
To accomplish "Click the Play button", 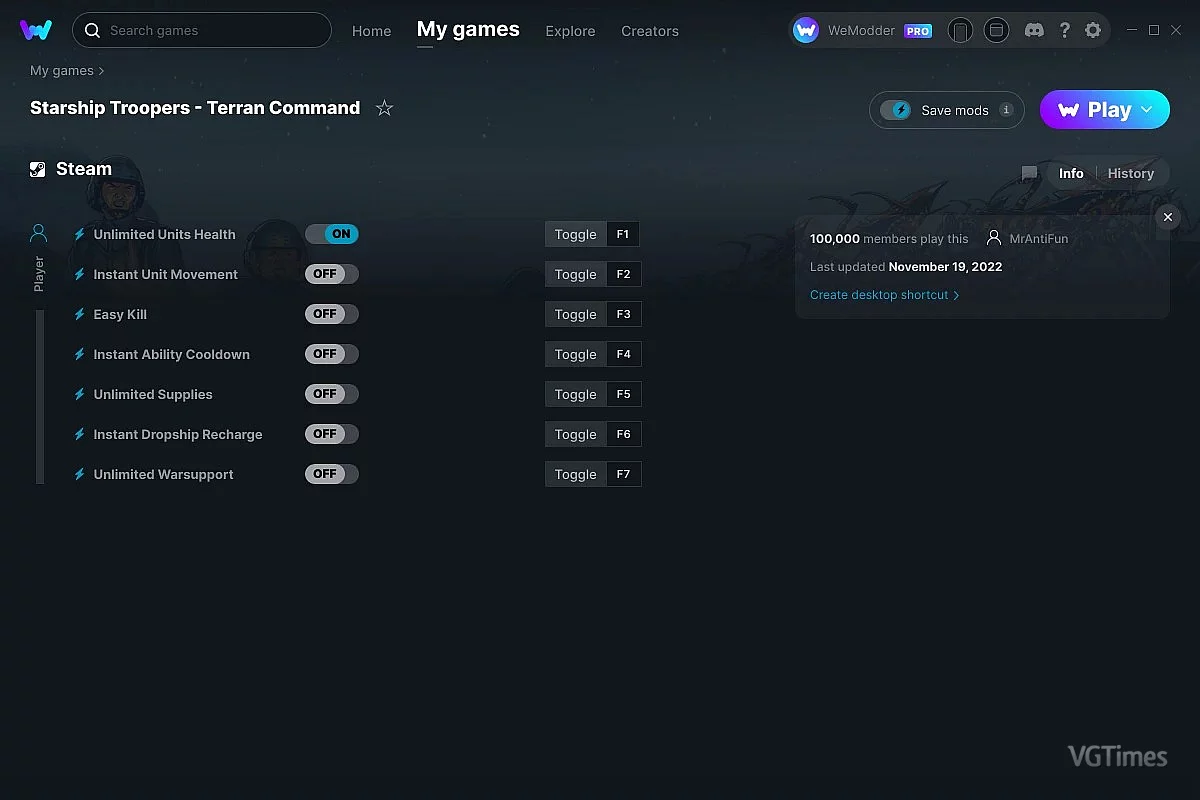I will 1105,110.
